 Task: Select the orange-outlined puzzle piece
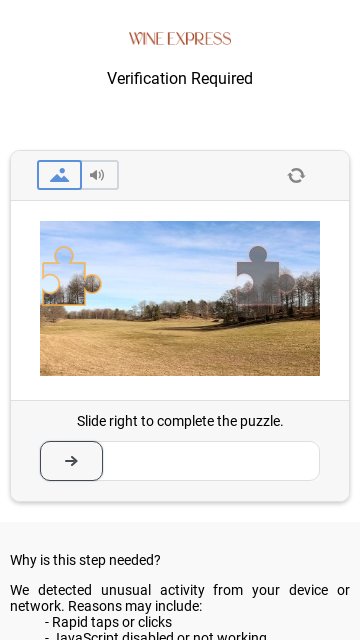tap(71, 276)
